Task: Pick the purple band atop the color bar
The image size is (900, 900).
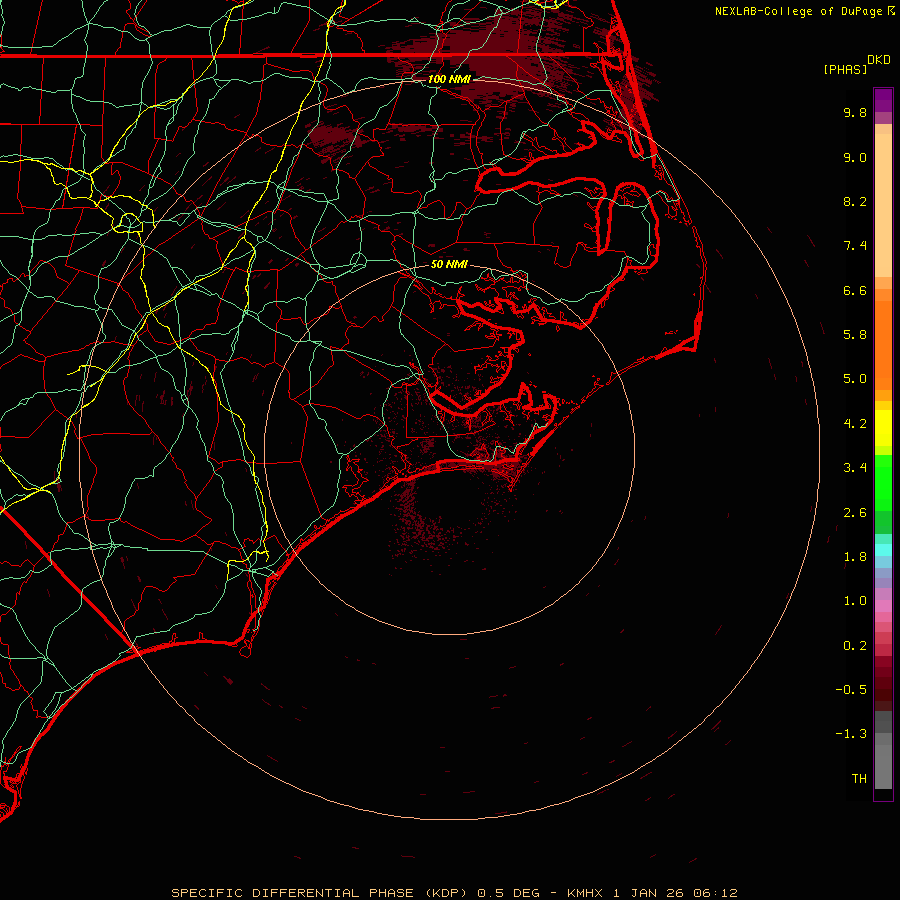Action: tap(883, 100)
